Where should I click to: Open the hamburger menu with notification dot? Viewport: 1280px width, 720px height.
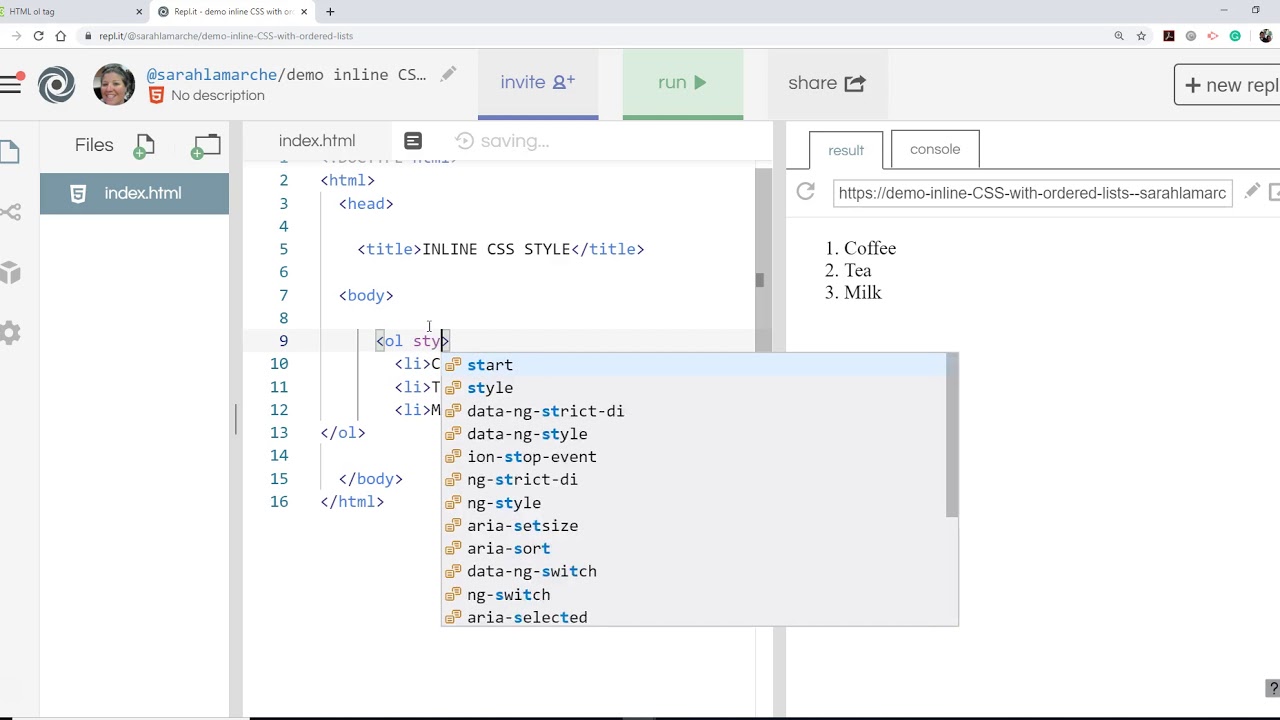[11, 84]
